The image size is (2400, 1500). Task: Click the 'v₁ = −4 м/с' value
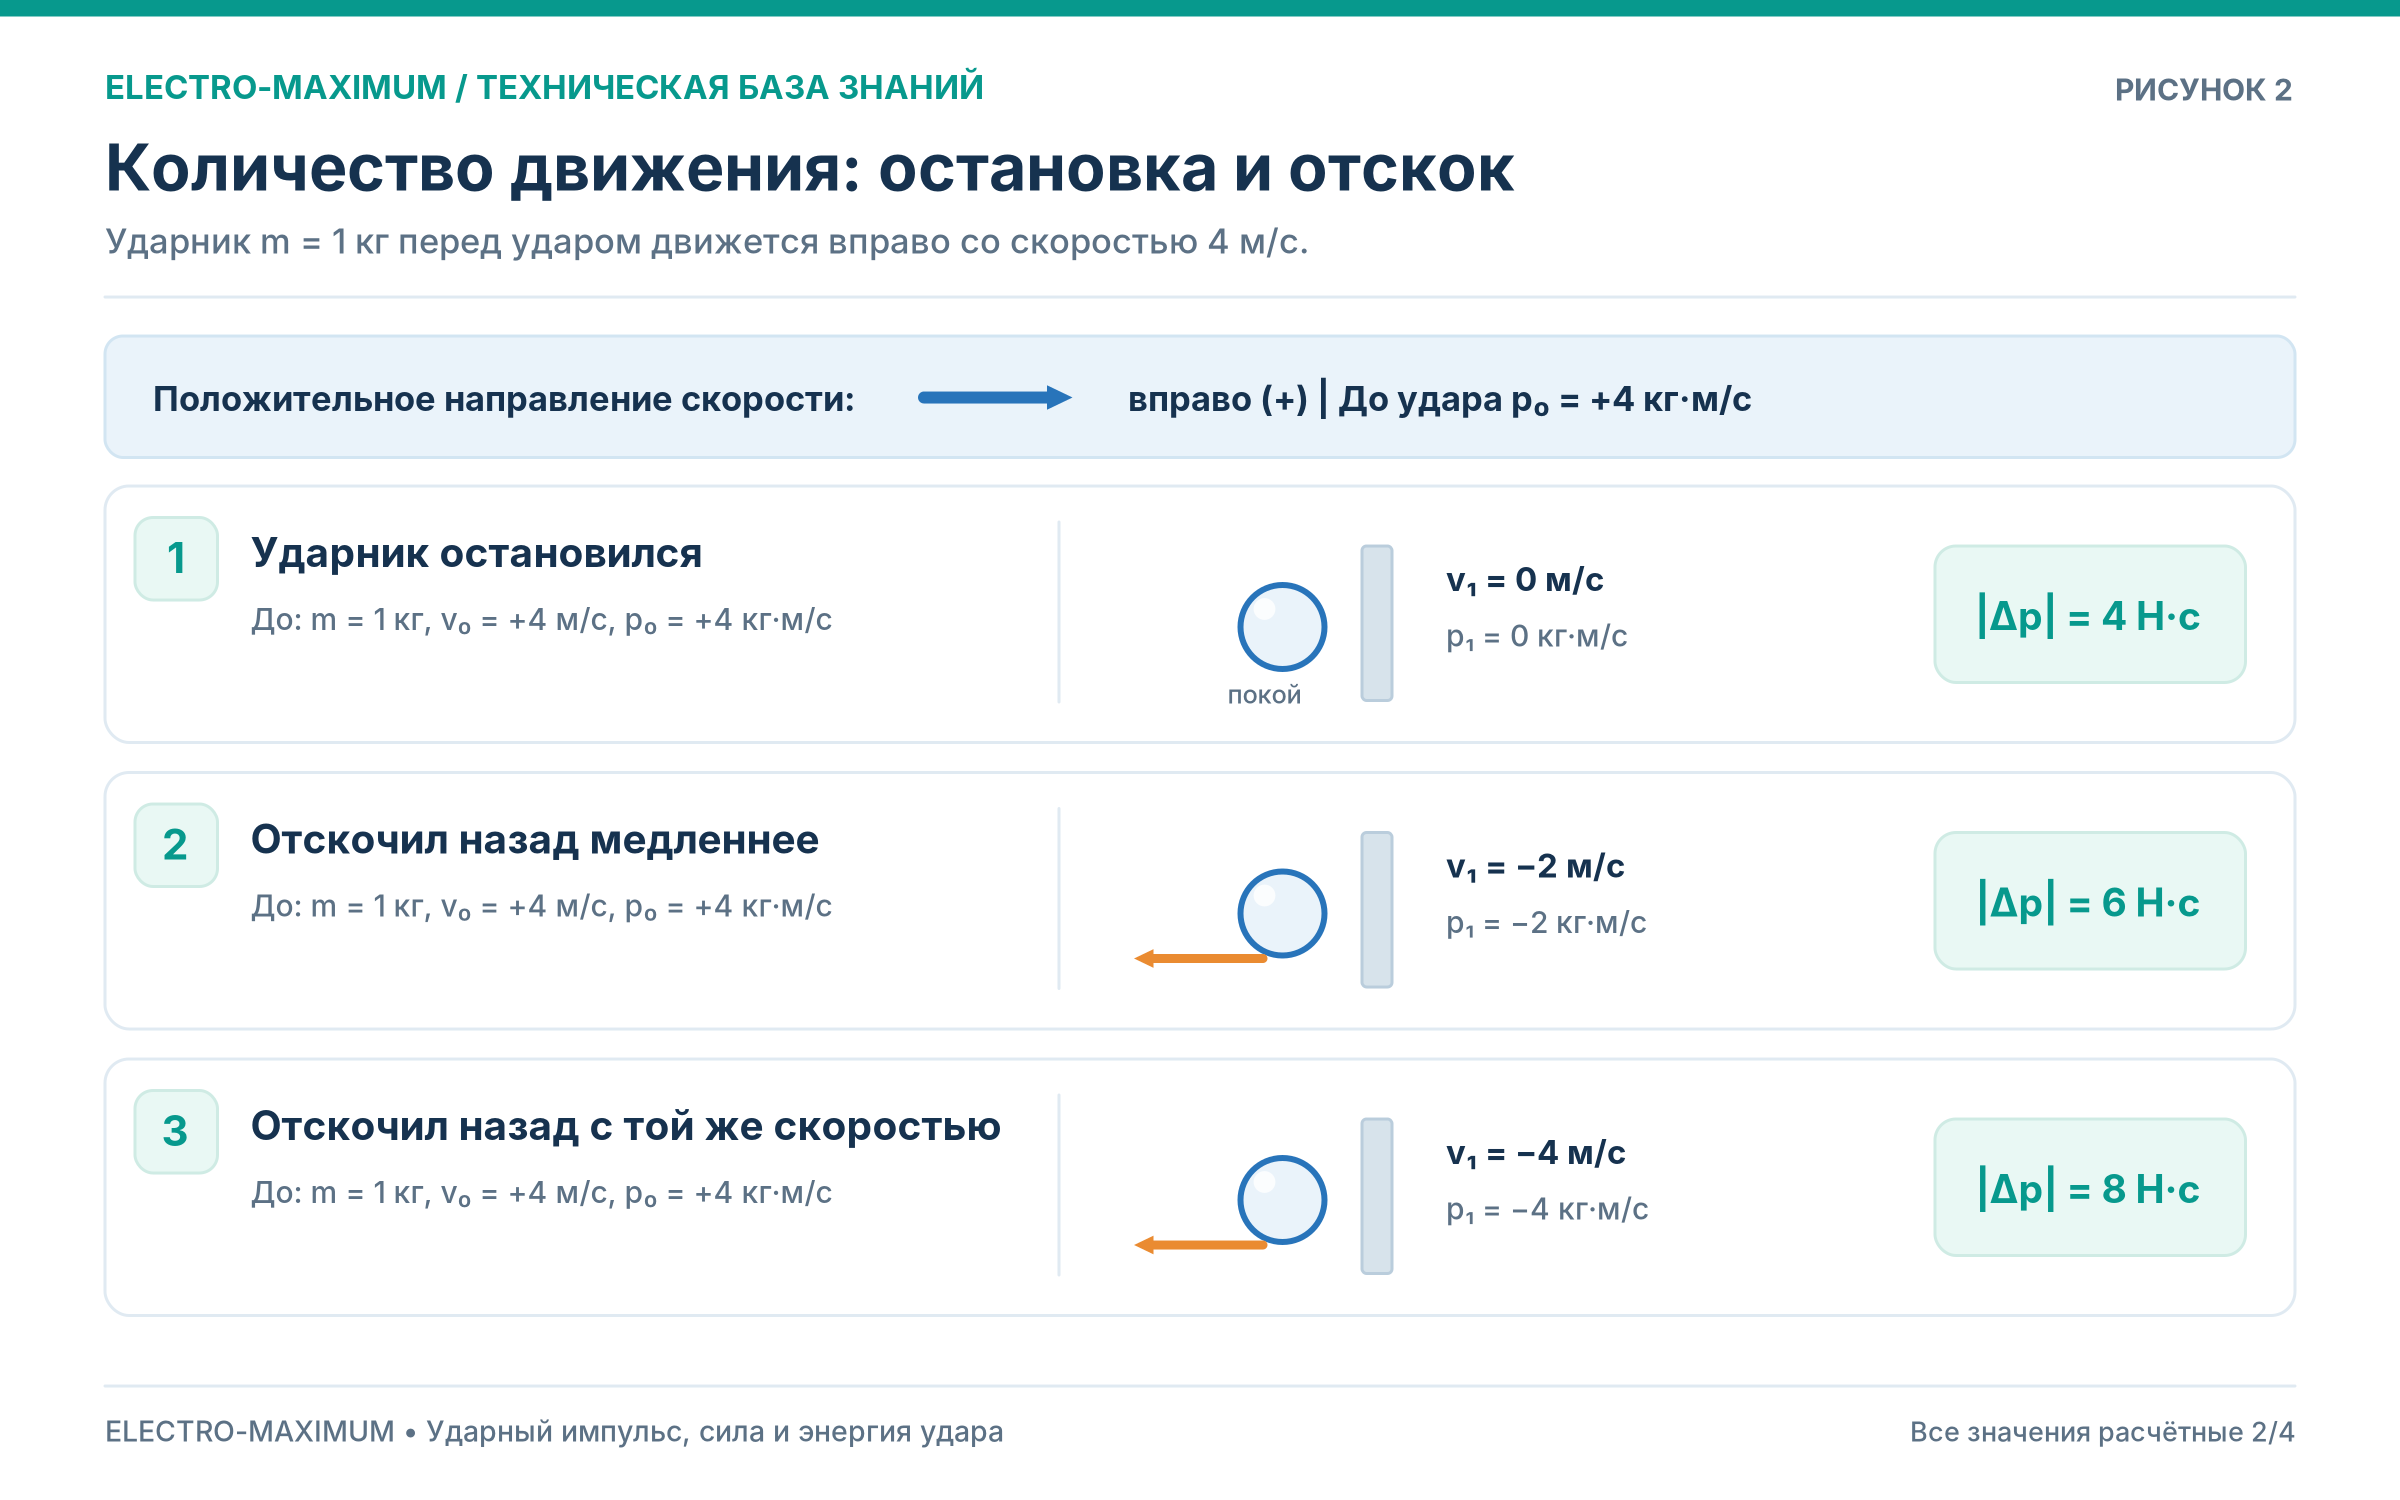(x=1536, y=1153)
